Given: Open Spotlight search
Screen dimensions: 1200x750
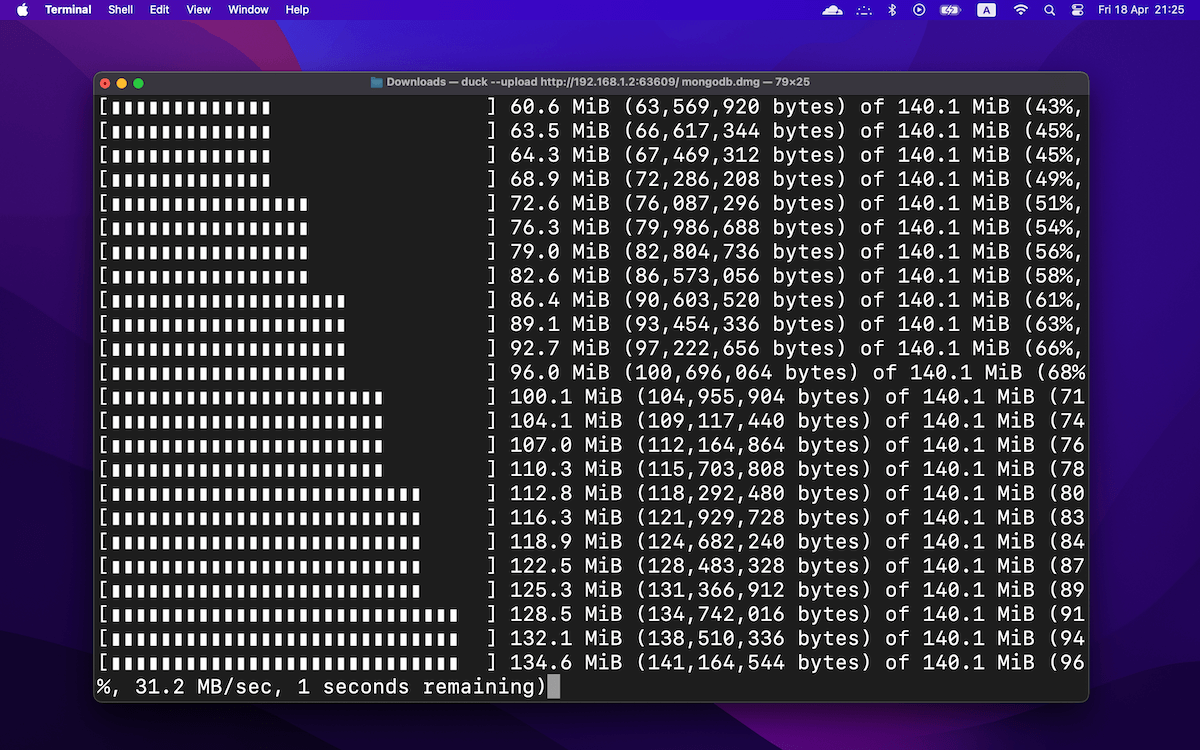Looking at the screenshot, I should point(1049,10).
